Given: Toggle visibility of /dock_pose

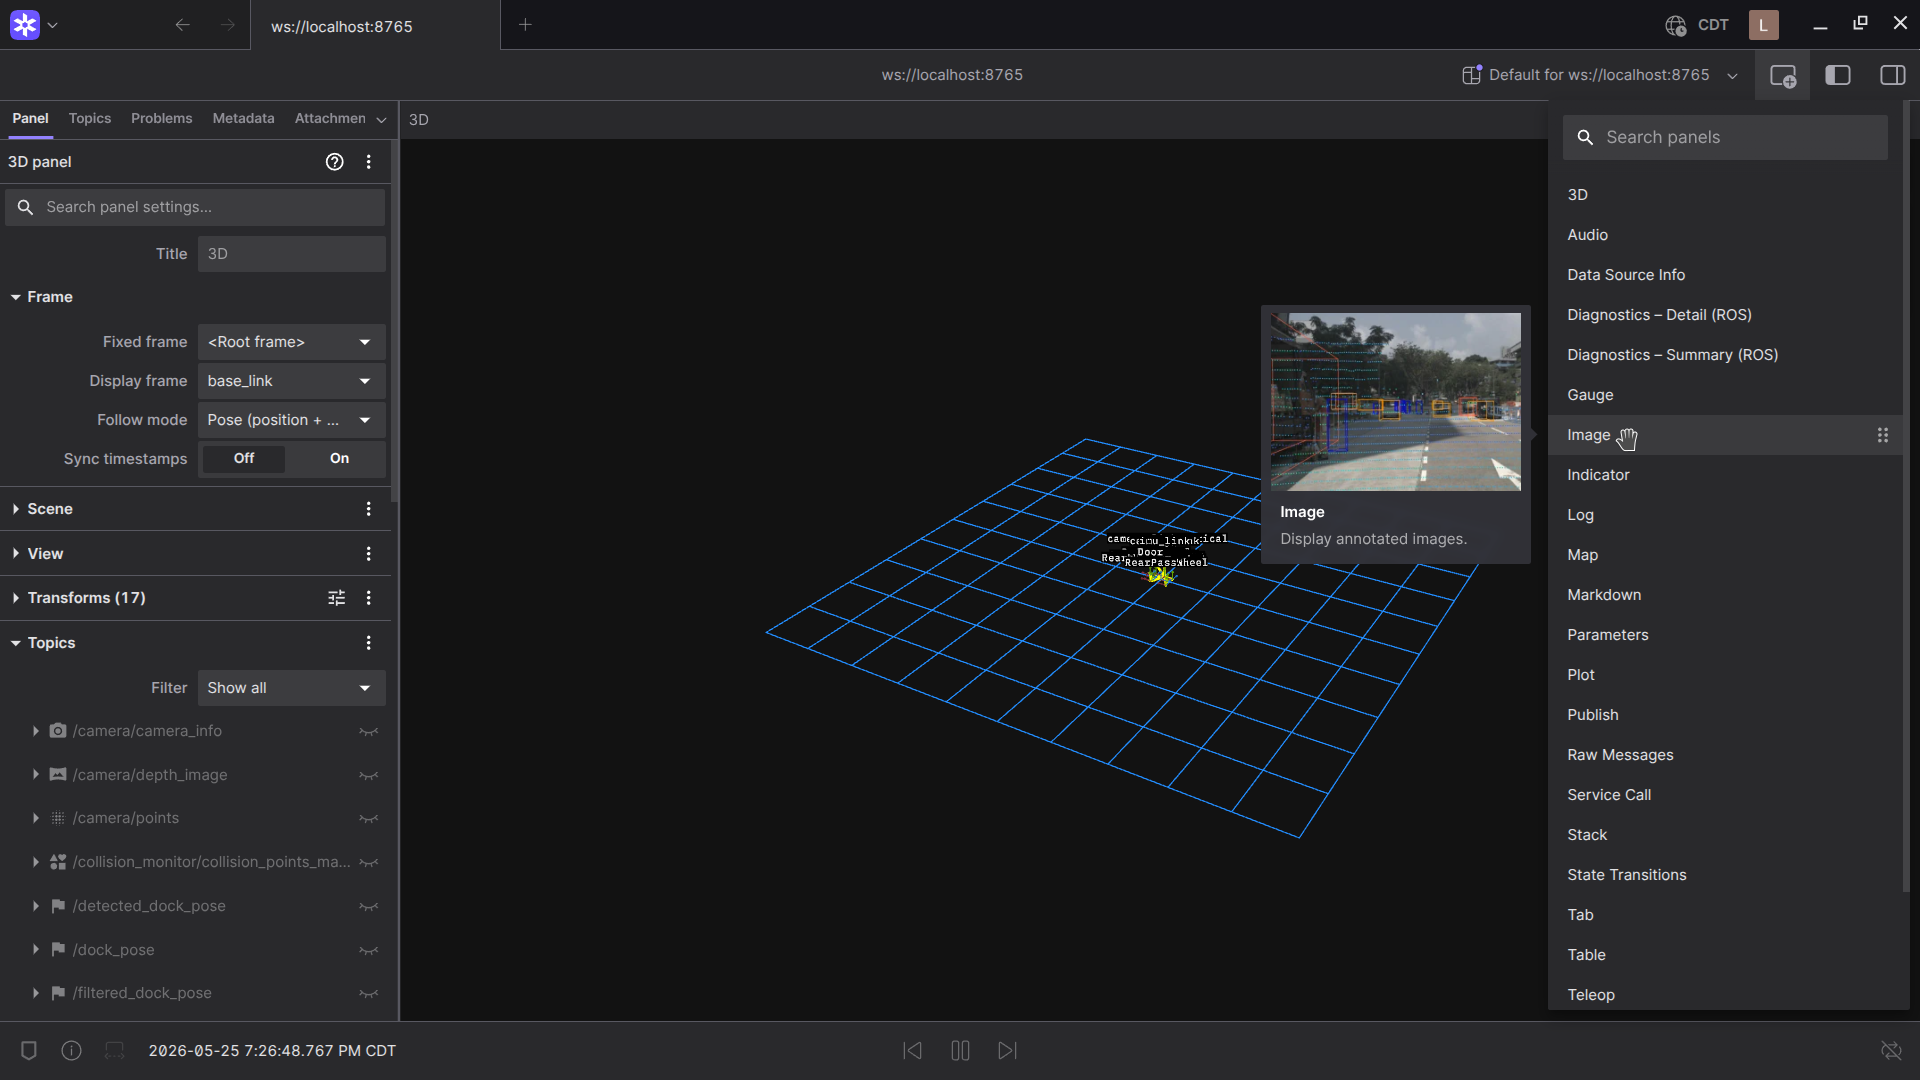Looking at the screenshot, I should click(x=369, y=951).
